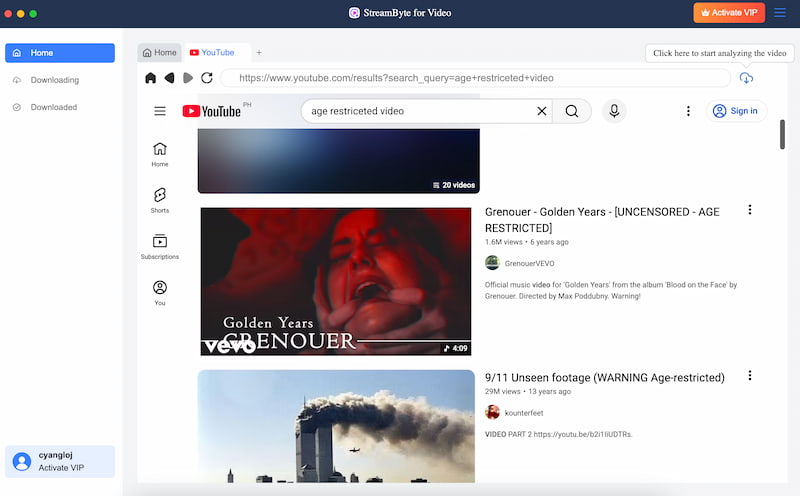The image size is (800, 496).
Task: Open YouTube guide hamburger menu
Action: coord(160,111)
